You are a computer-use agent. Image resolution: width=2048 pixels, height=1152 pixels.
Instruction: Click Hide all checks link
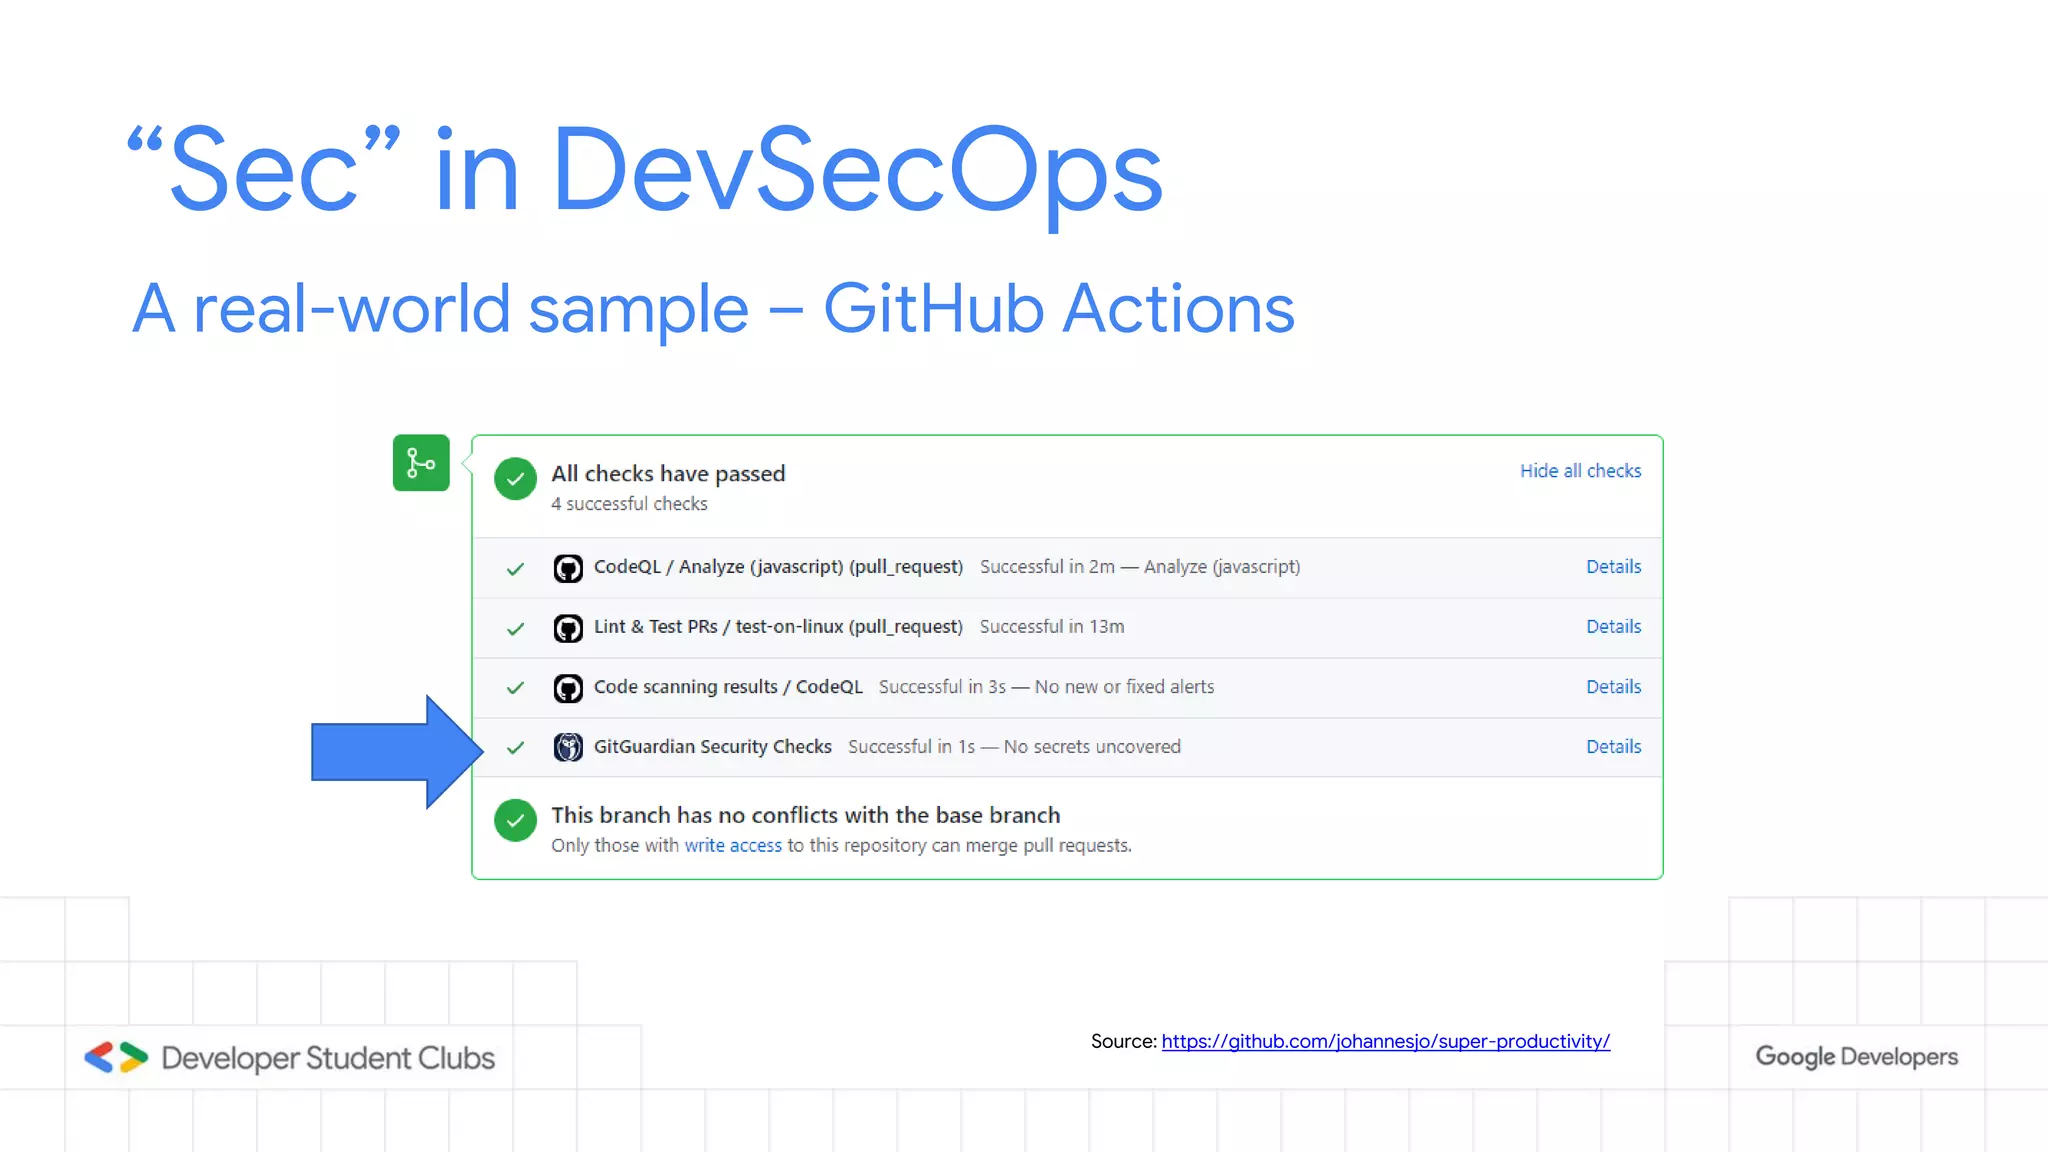(x=1580, y=471)
